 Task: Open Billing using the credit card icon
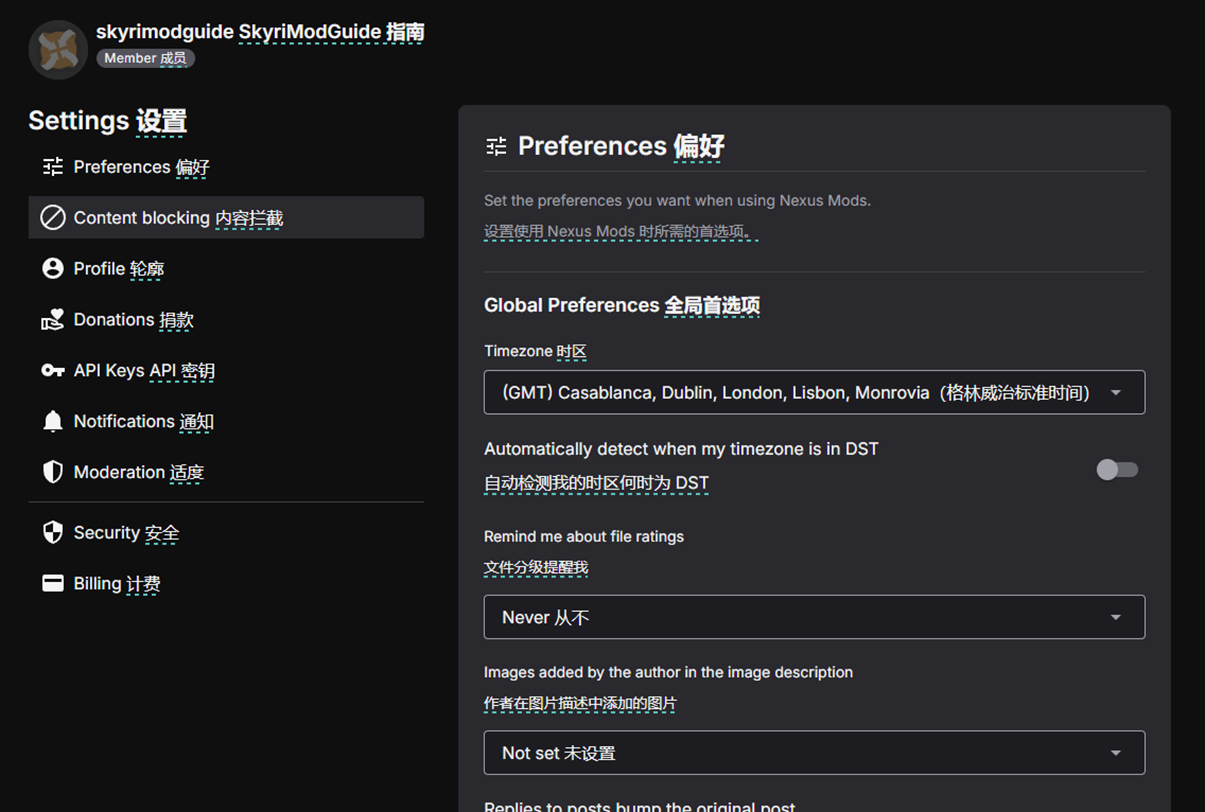[53, 583]
